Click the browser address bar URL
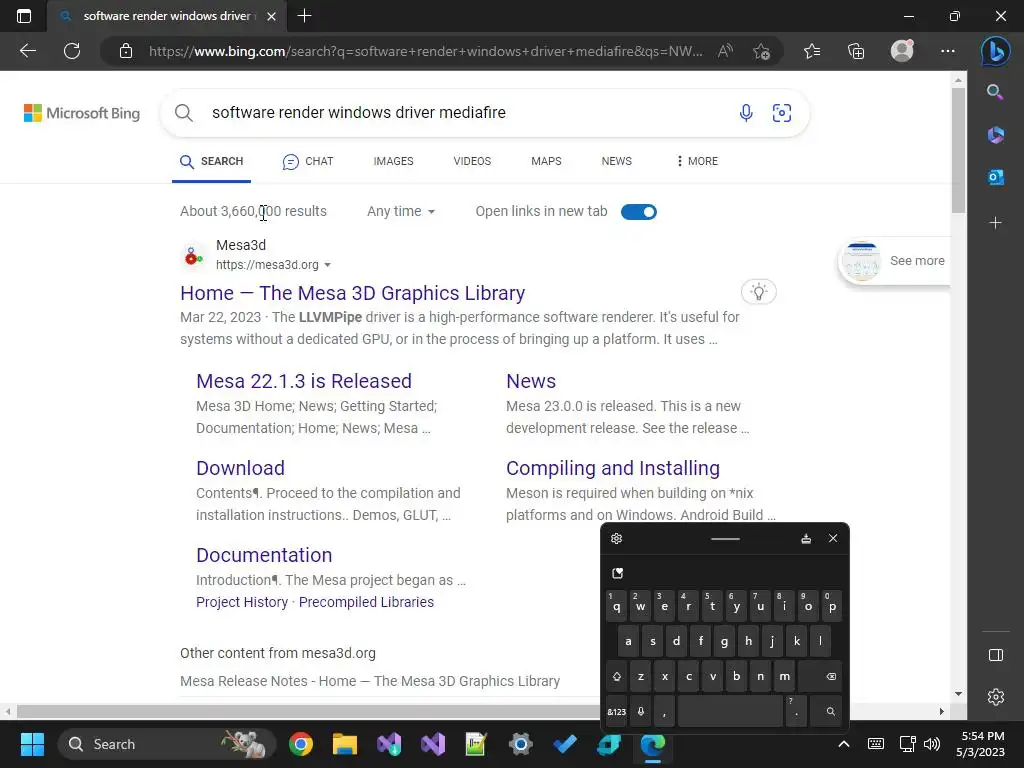Image resolution: width=1024 pixels, height=768 pixels. tap(425, 51)
